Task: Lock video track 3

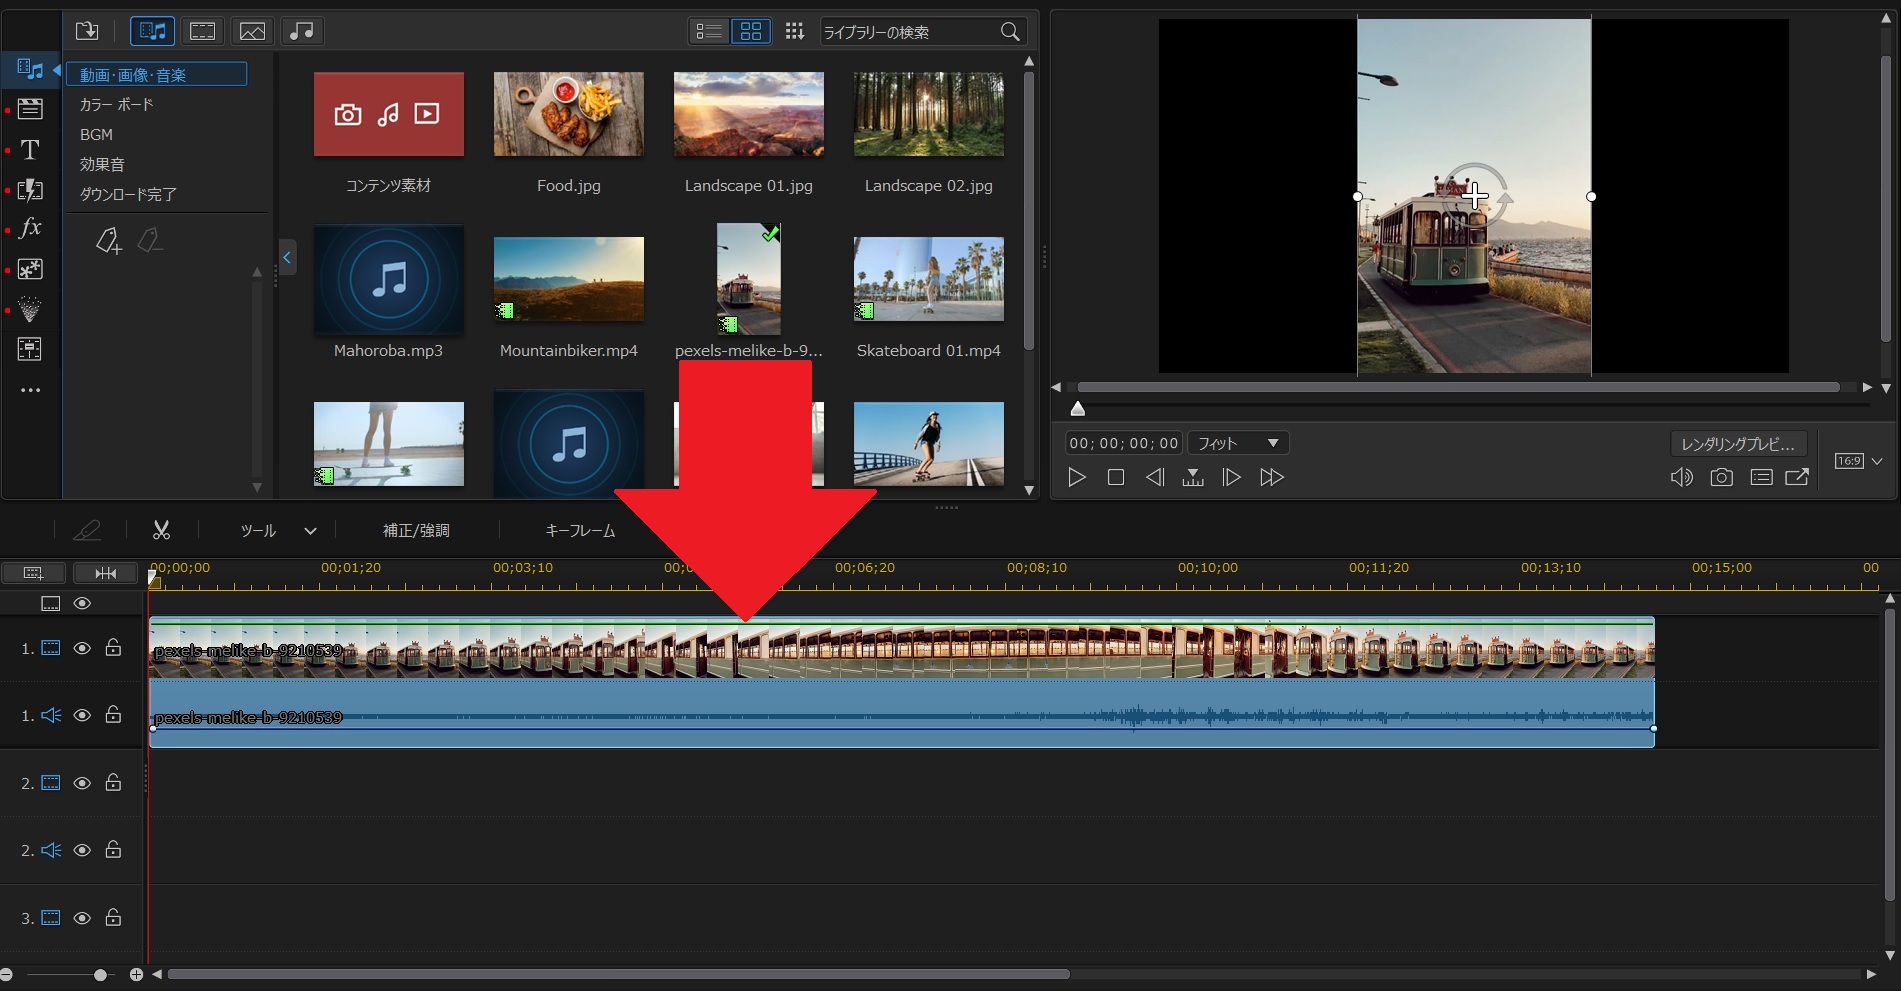Action: click(113, 917)
